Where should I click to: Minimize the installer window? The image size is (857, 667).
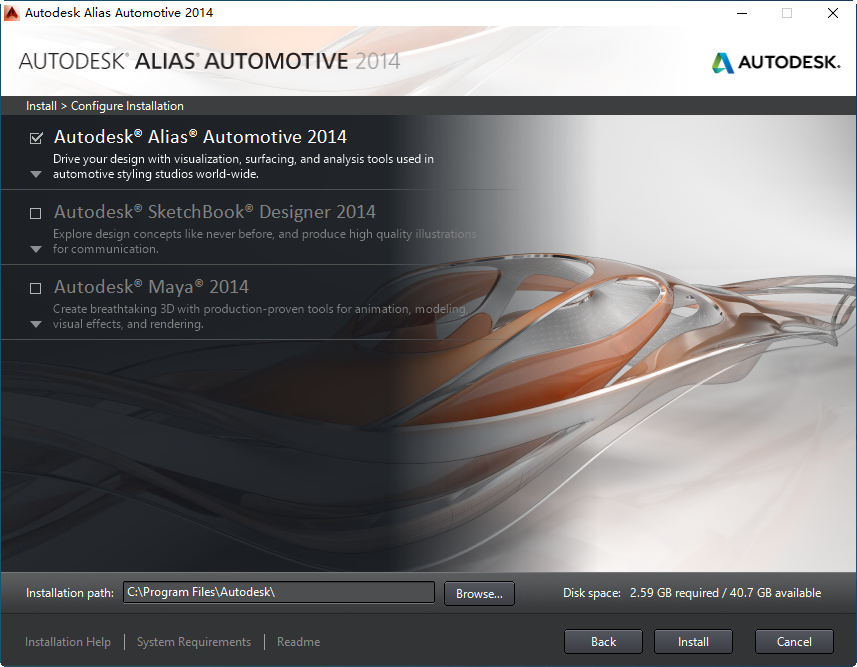coord(742,13)
